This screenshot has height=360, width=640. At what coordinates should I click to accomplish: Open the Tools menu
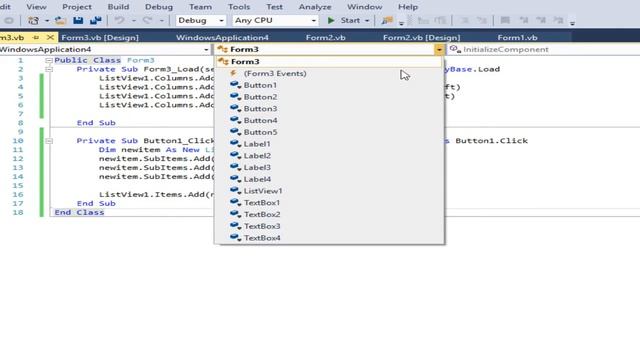[239, 7]
